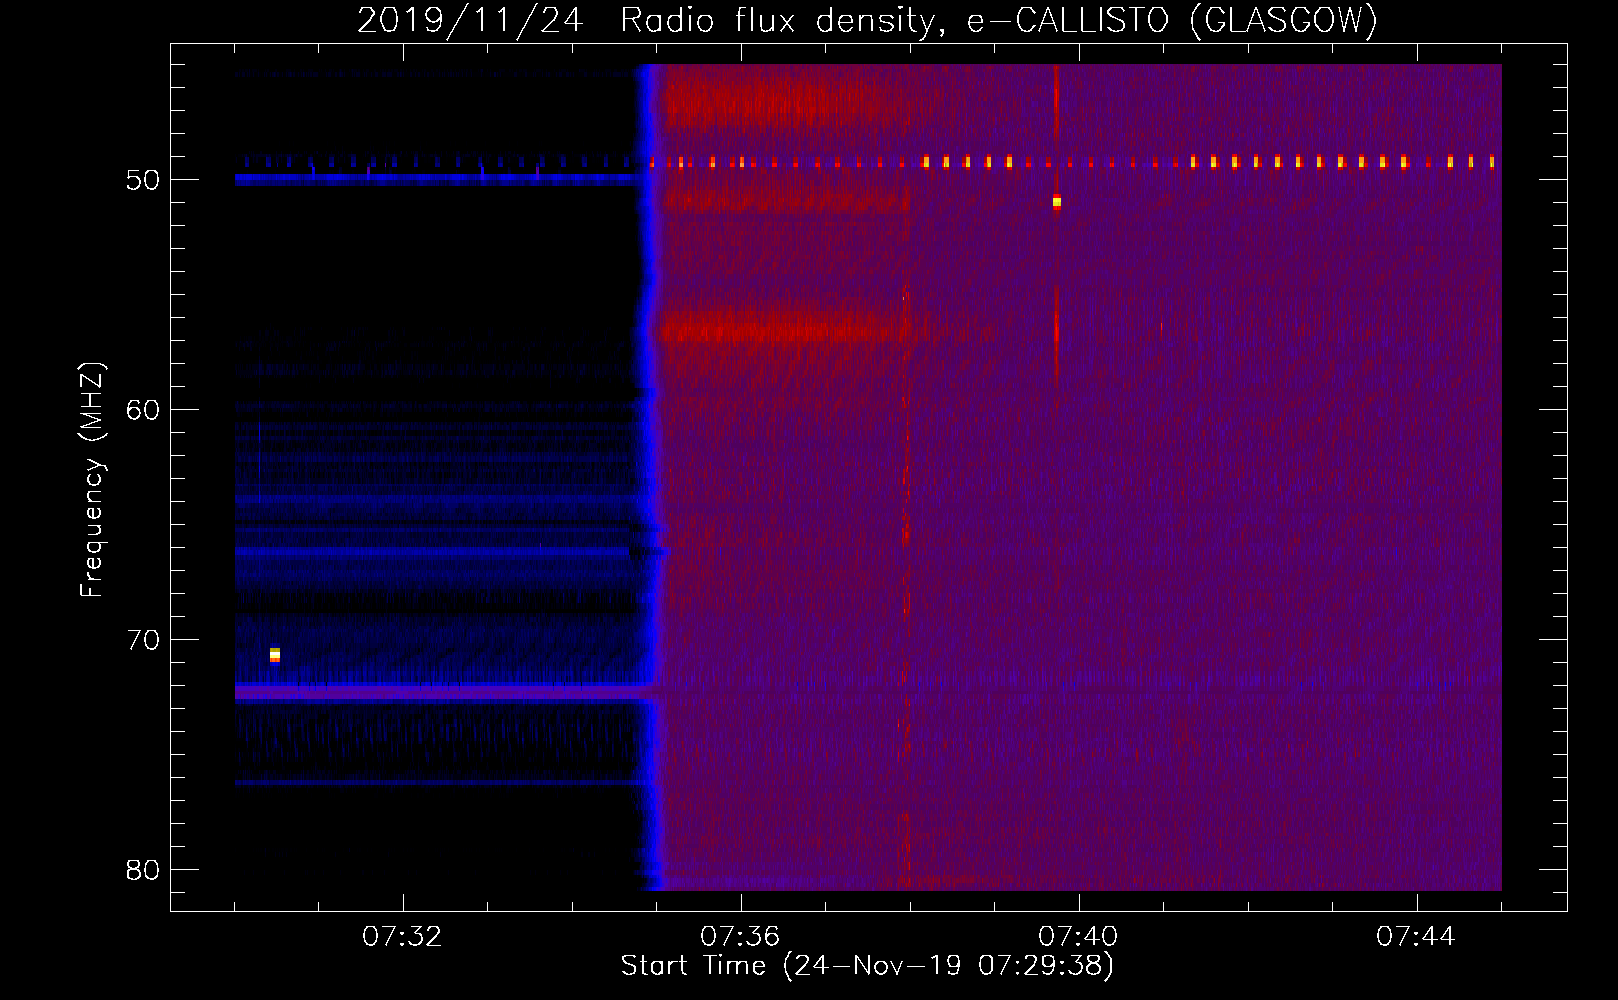Click the 'Start Time (24-Nov-19 07:29:38)' label
The height and width of the screenshot is (1000, 1618).
coord(867,966)
